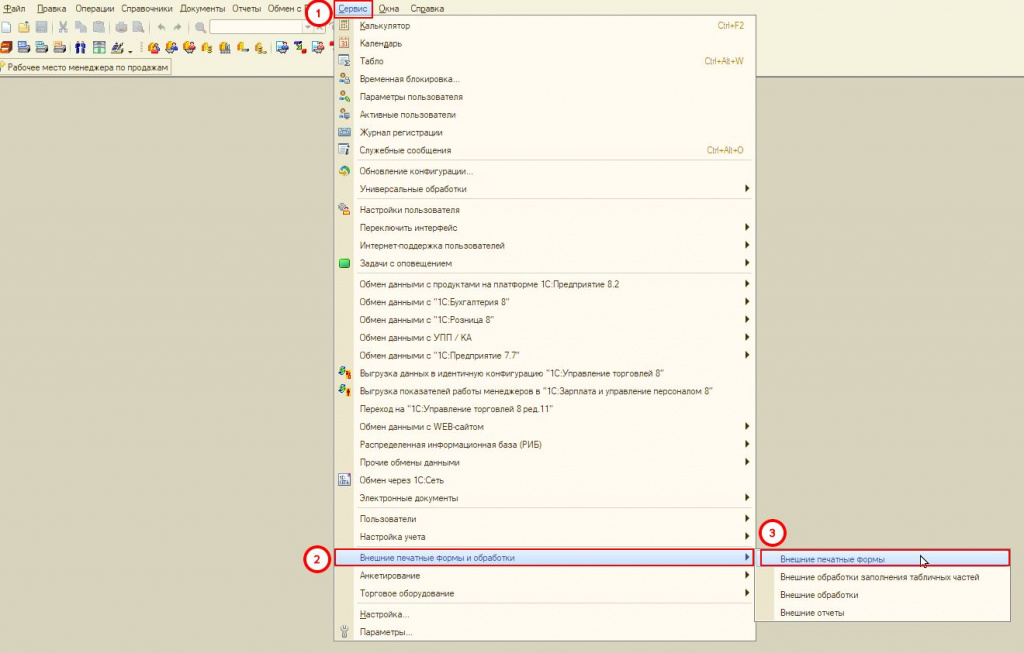The image size is (1024, 653).
Task: Click into the toolbar search input field
Action: 255,27
